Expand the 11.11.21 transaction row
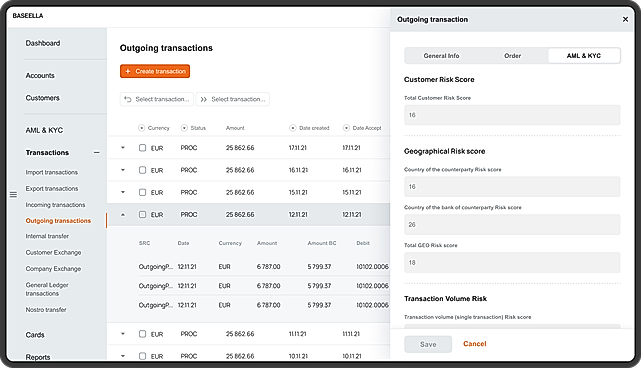This screenshot has width=641, height=368. (123, 334)
